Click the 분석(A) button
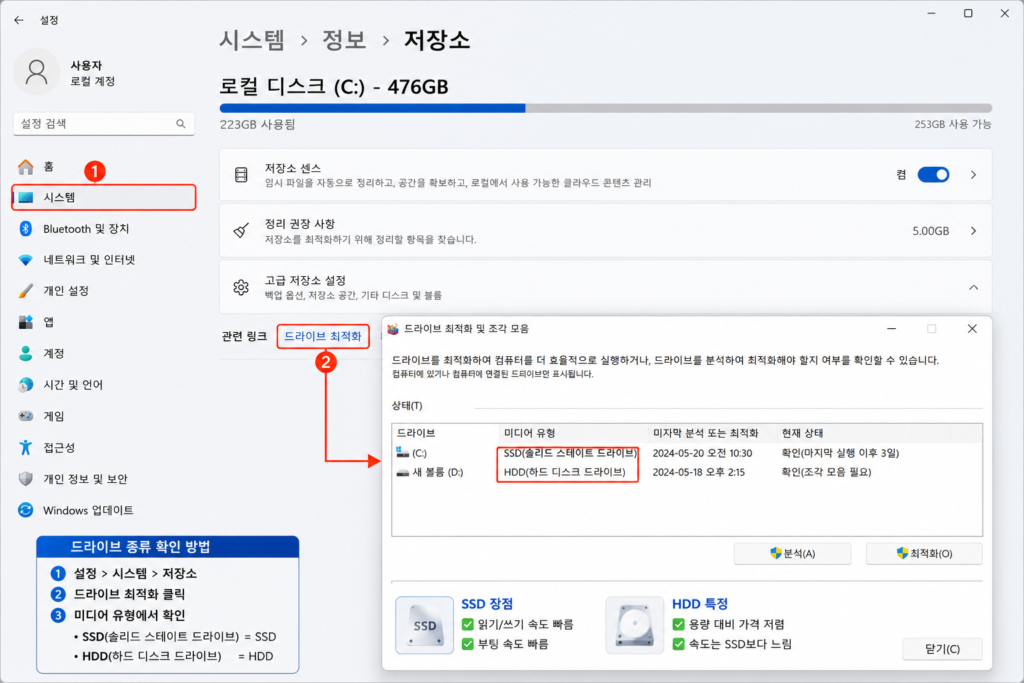This screenshot has width=1024, height=683. (x=792, y=554)
